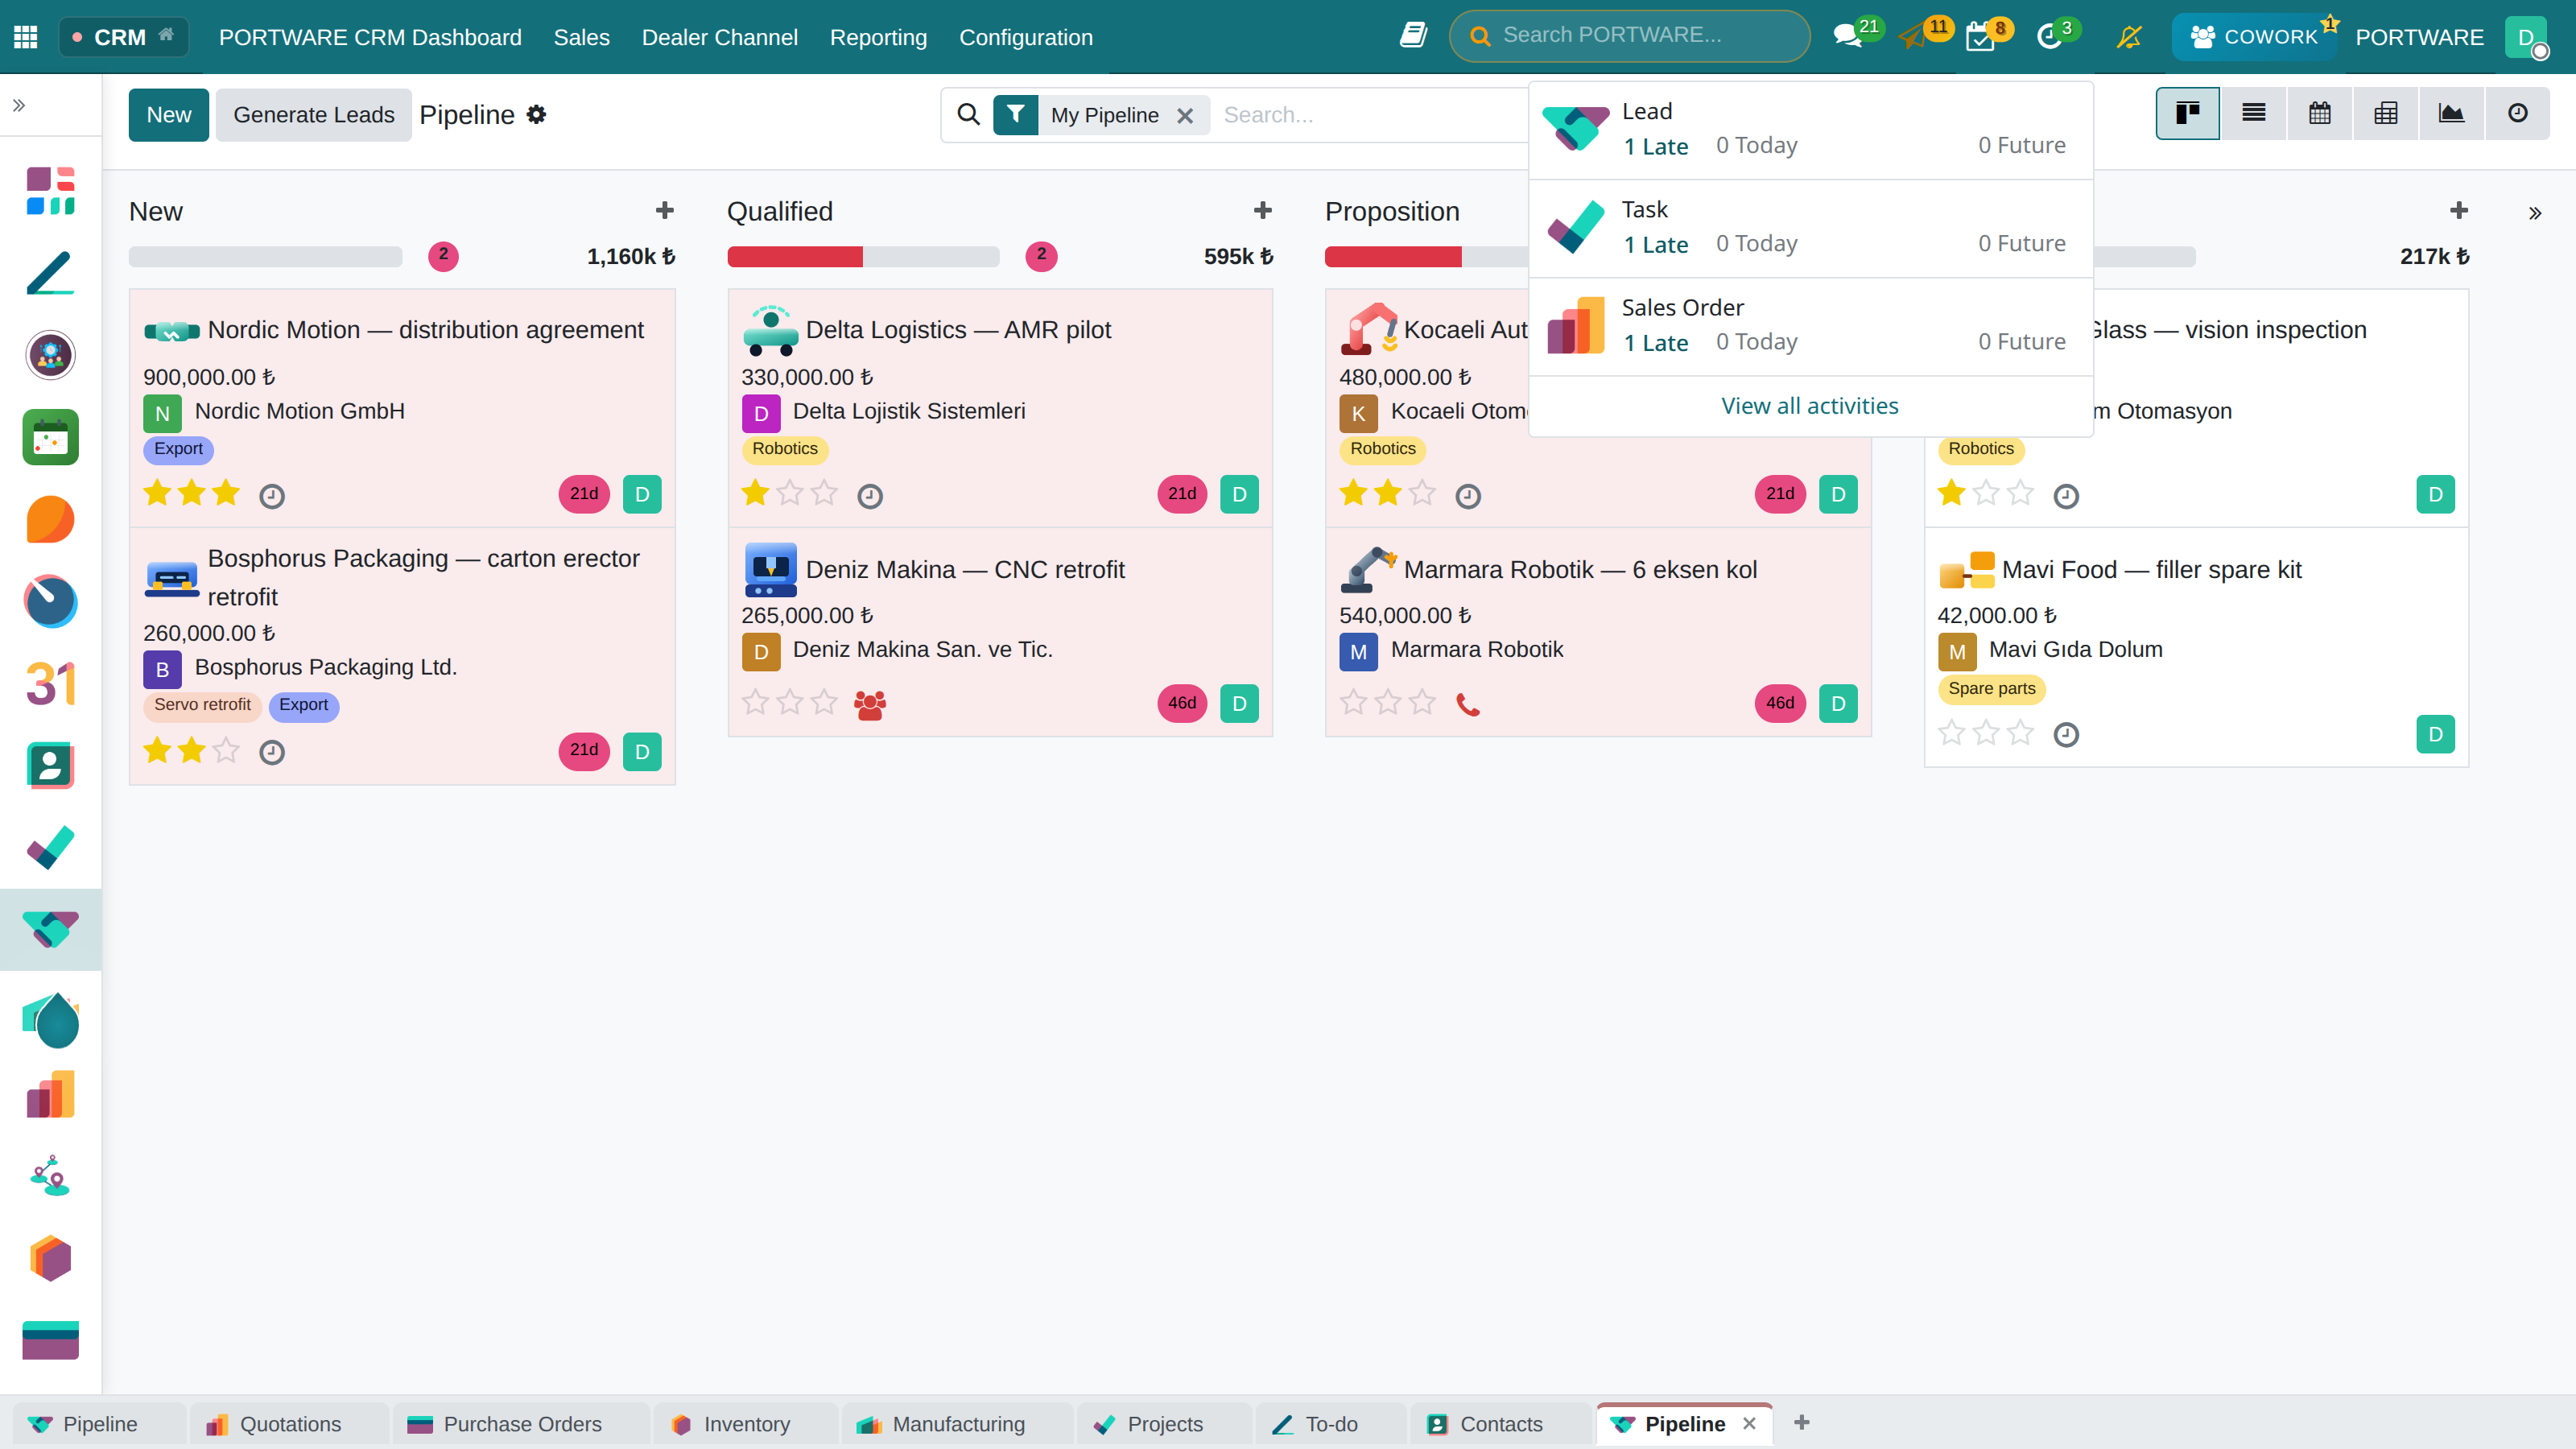Open the Dealer Channel menu
The width and height of the screenshot is (2576, 1449).
tap(719, 37)
